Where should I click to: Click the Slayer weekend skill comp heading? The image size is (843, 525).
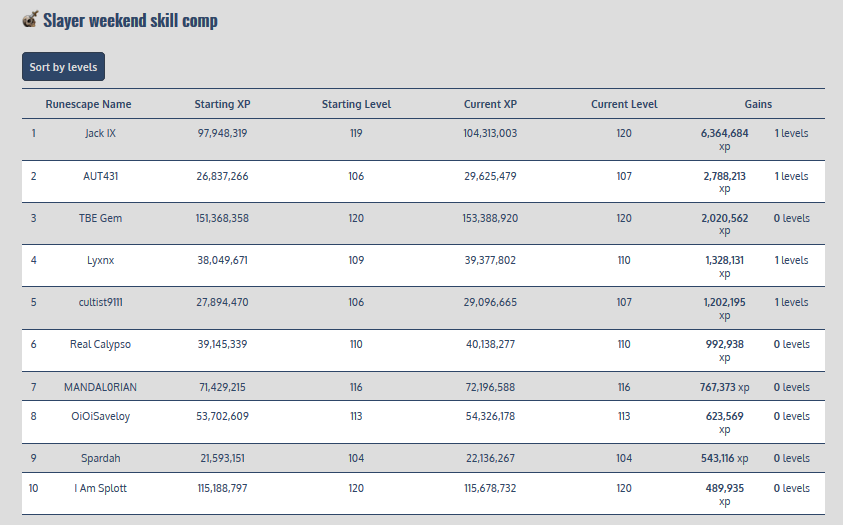[130, 20]
